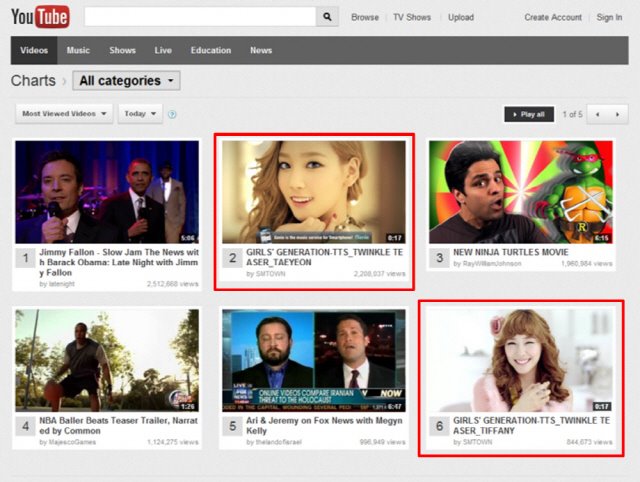The image size is (640, 482).
Task: Open the Twinkle Teaser Tiffany thumbnail
Action: [x=521, y=360]
